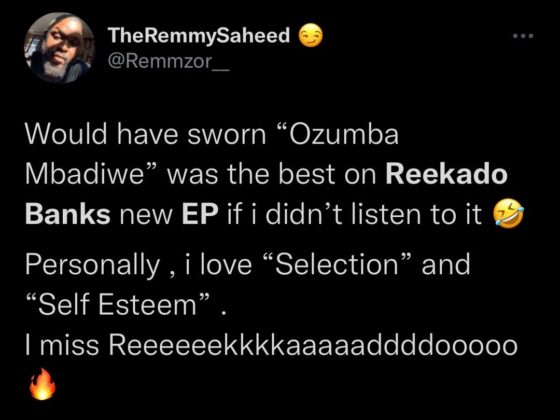Click the smirking emoji beside the display name
The height and width of the screenshot is (420, 560).
[310, 36]
